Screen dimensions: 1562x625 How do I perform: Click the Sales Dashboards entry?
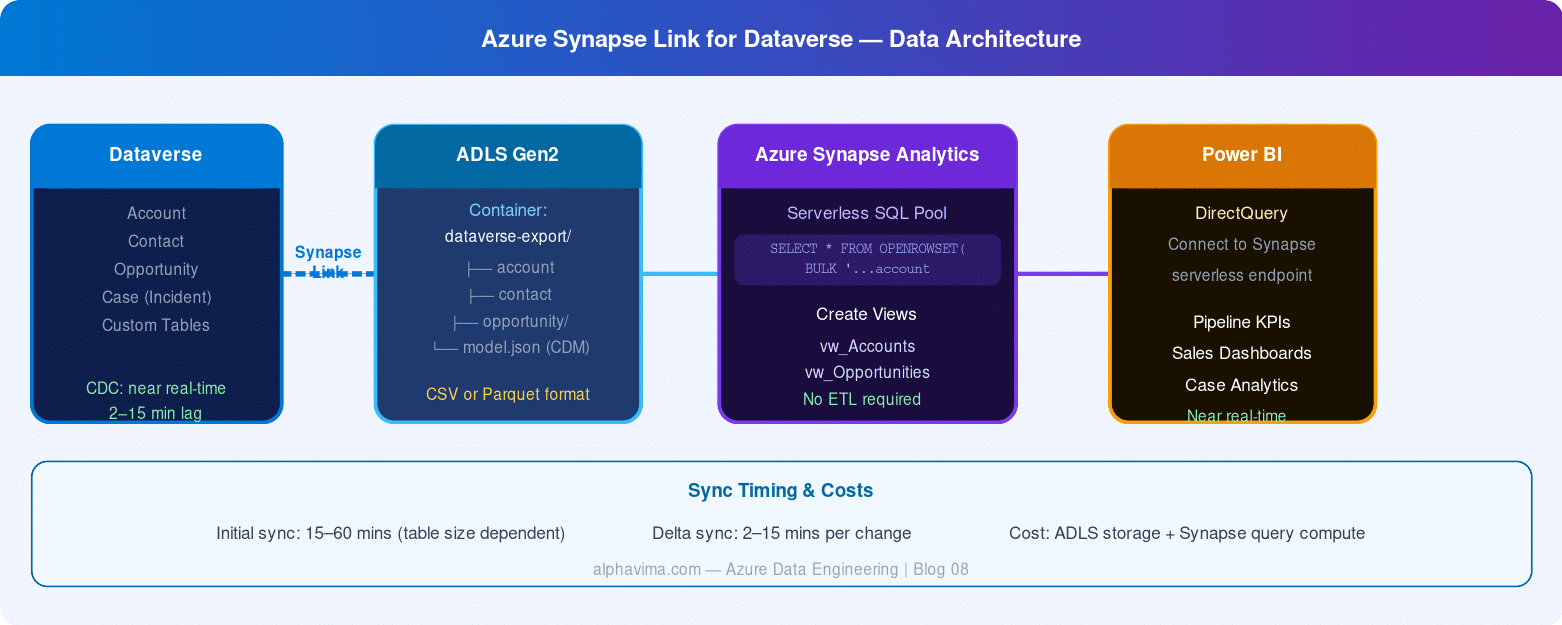(x=1242, y=353)
